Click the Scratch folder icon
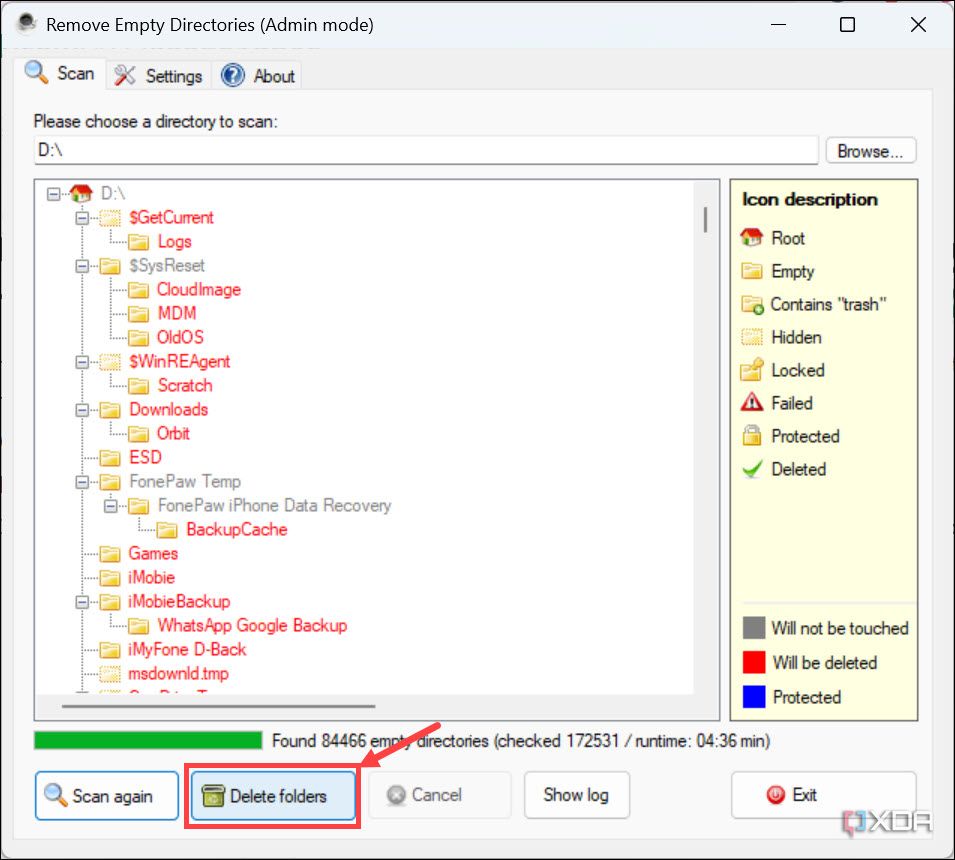 coord(139,386)
